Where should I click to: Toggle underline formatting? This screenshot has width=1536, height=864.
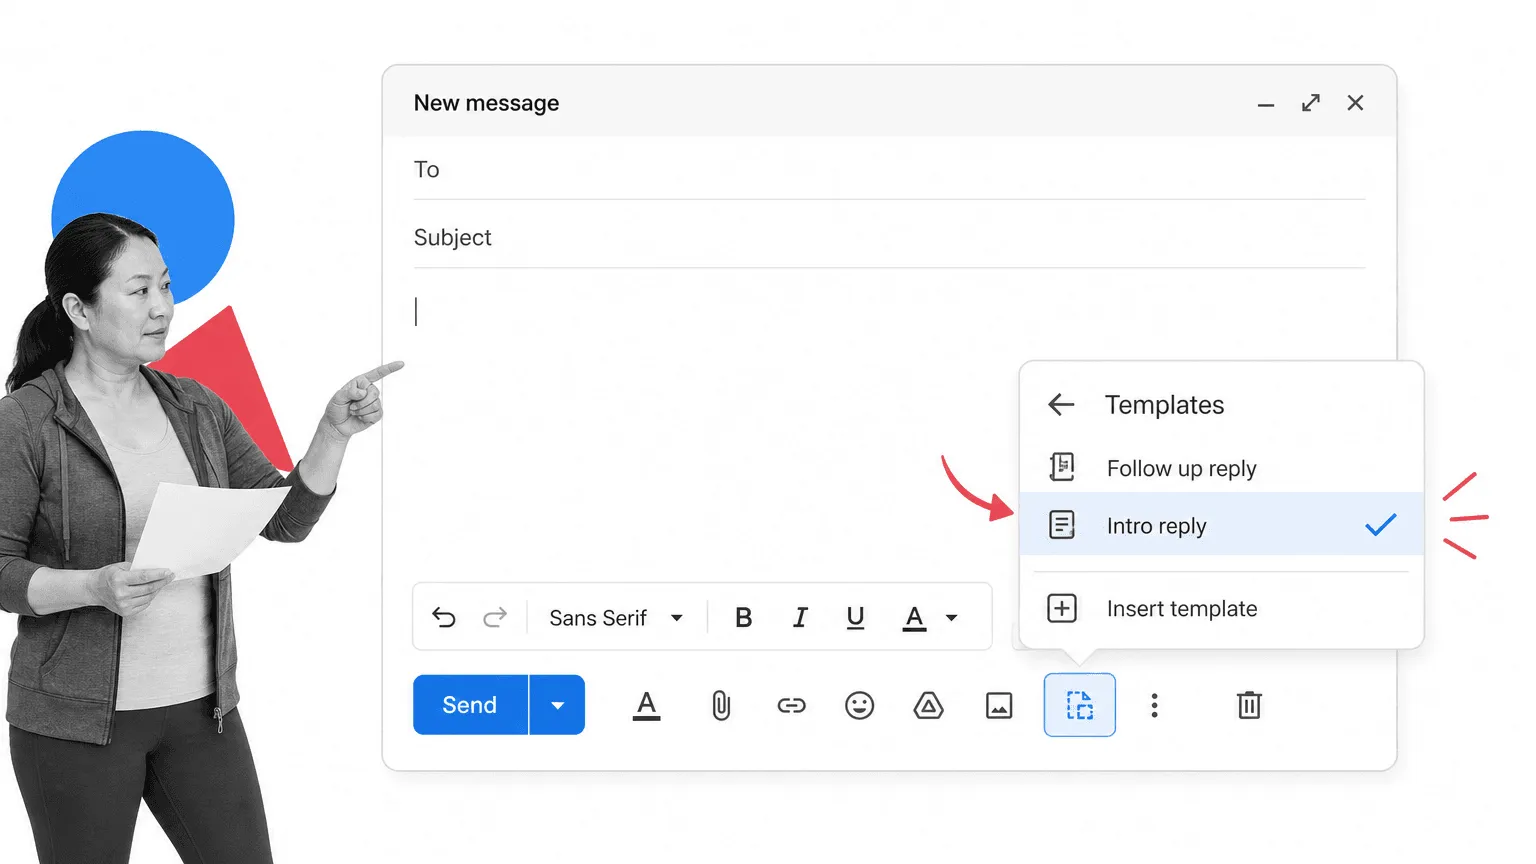(855, 618)
